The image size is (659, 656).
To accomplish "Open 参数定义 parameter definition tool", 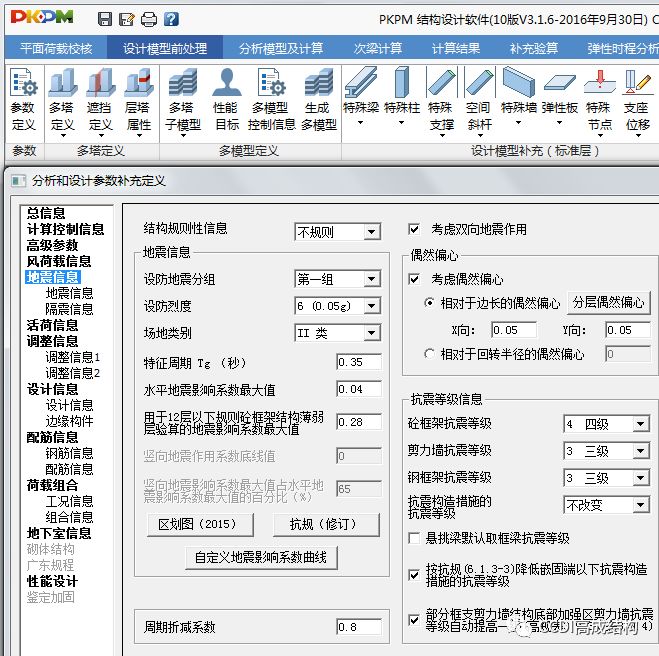I will click(x=24, y=100).
